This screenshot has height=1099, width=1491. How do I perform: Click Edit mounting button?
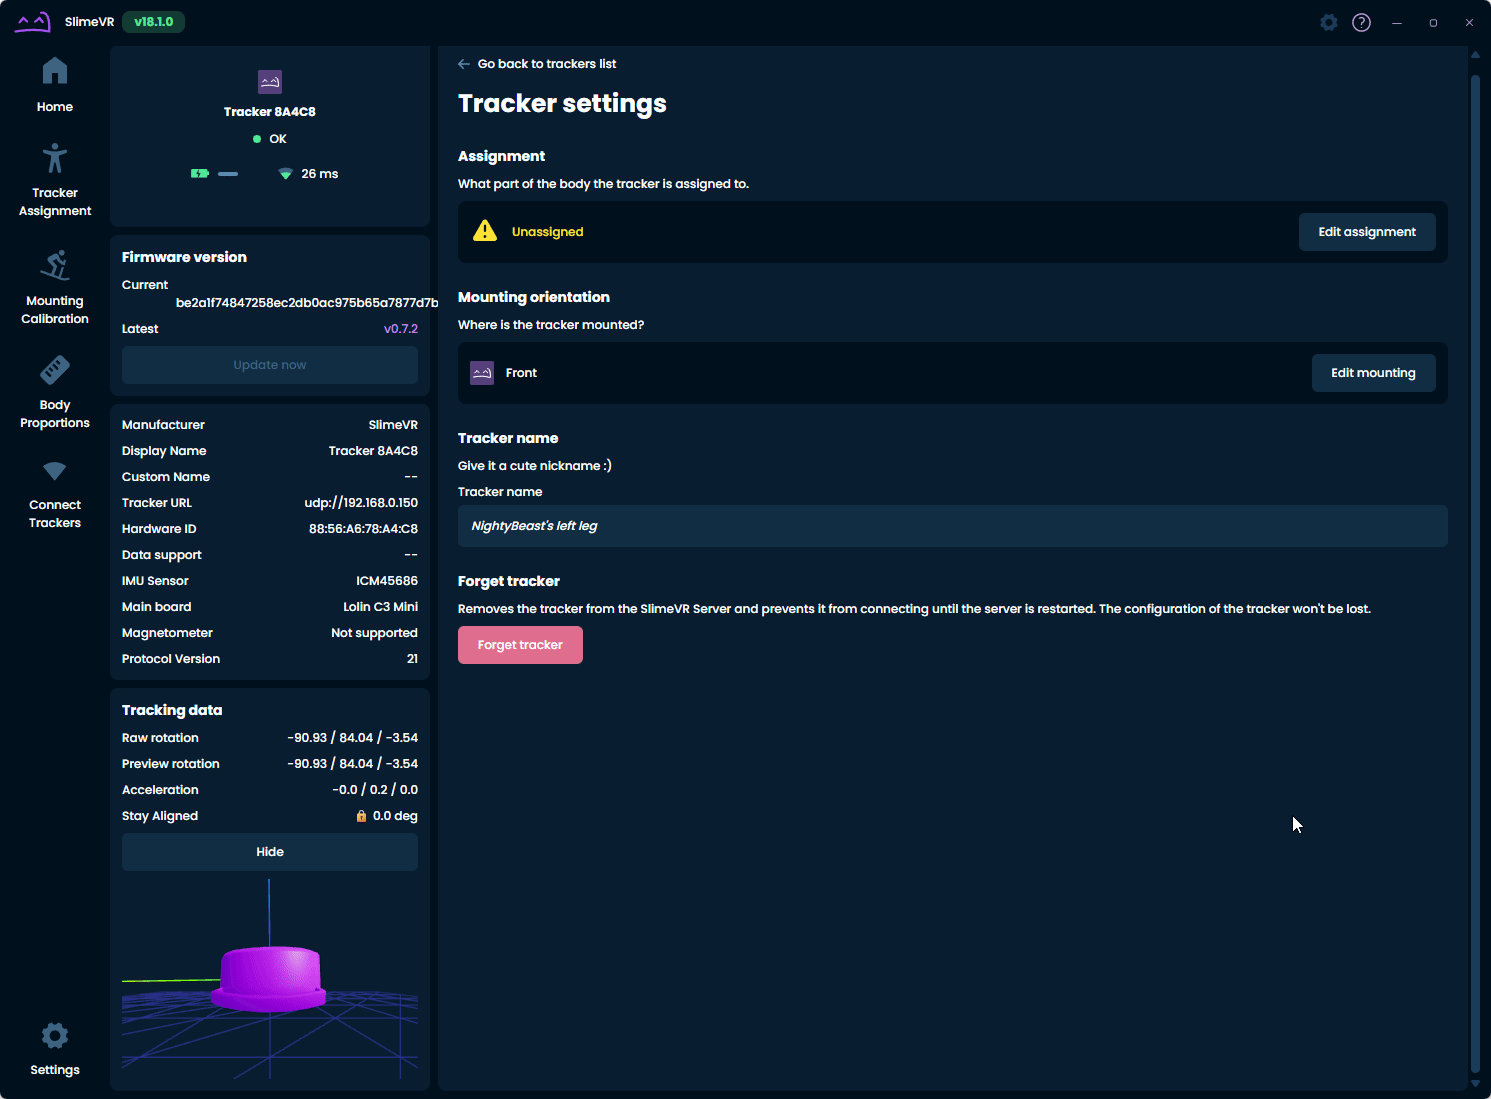coord(1372,373)
